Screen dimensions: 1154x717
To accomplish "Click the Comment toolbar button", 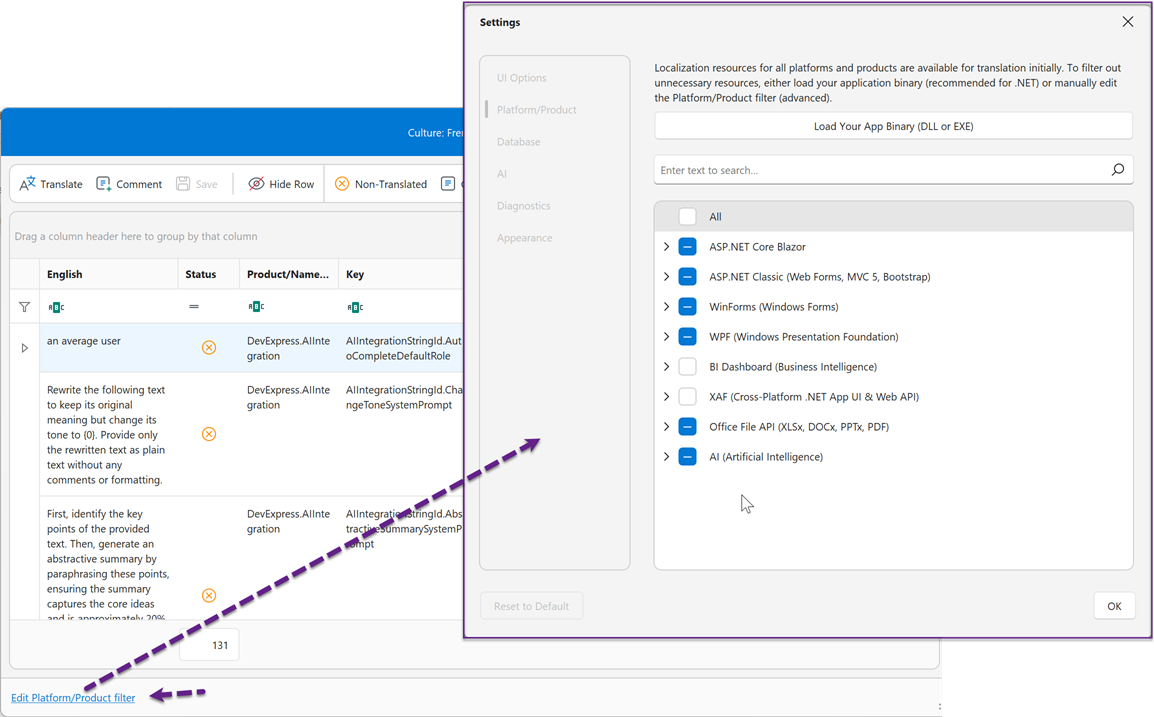I will pyautogui.click(x=129, y=184).
